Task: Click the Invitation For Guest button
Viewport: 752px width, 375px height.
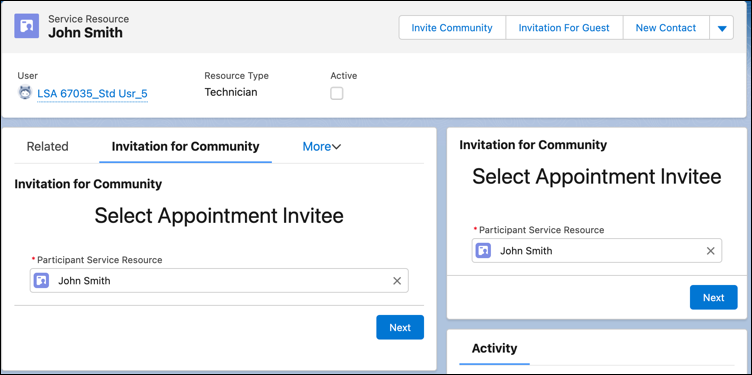Action: pos(564,28)
